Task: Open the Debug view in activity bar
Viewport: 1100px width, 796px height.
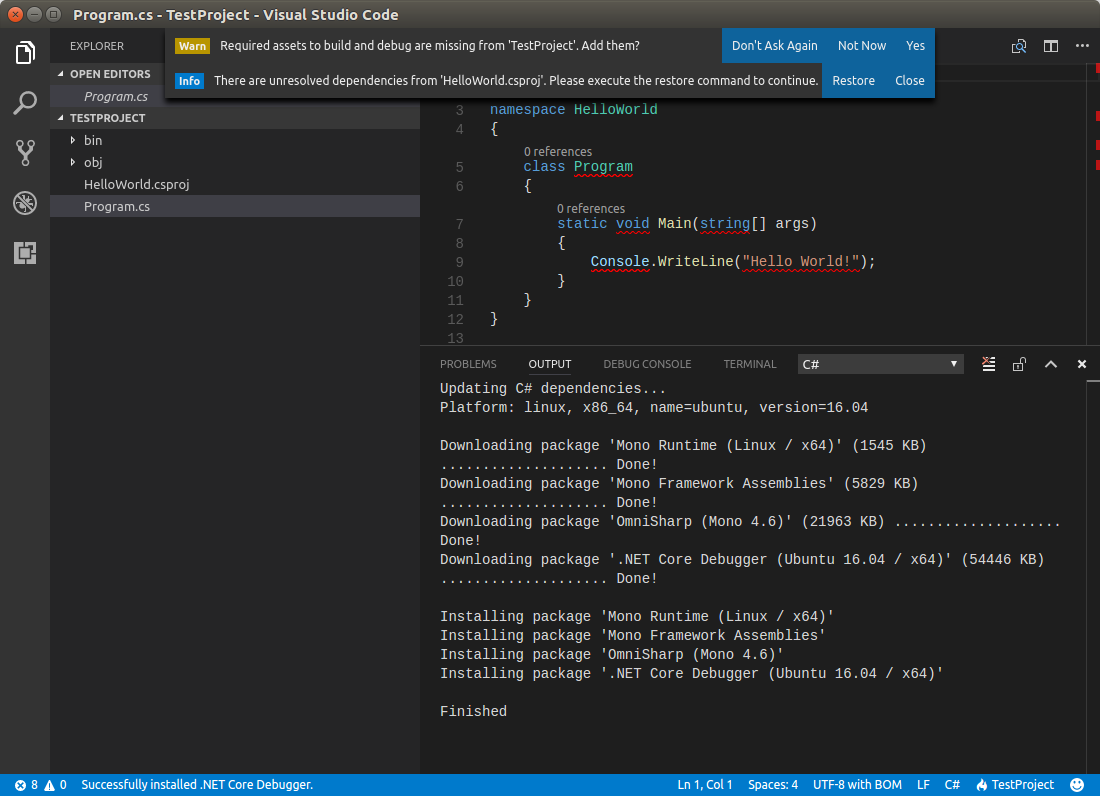Action: [25, 203]
